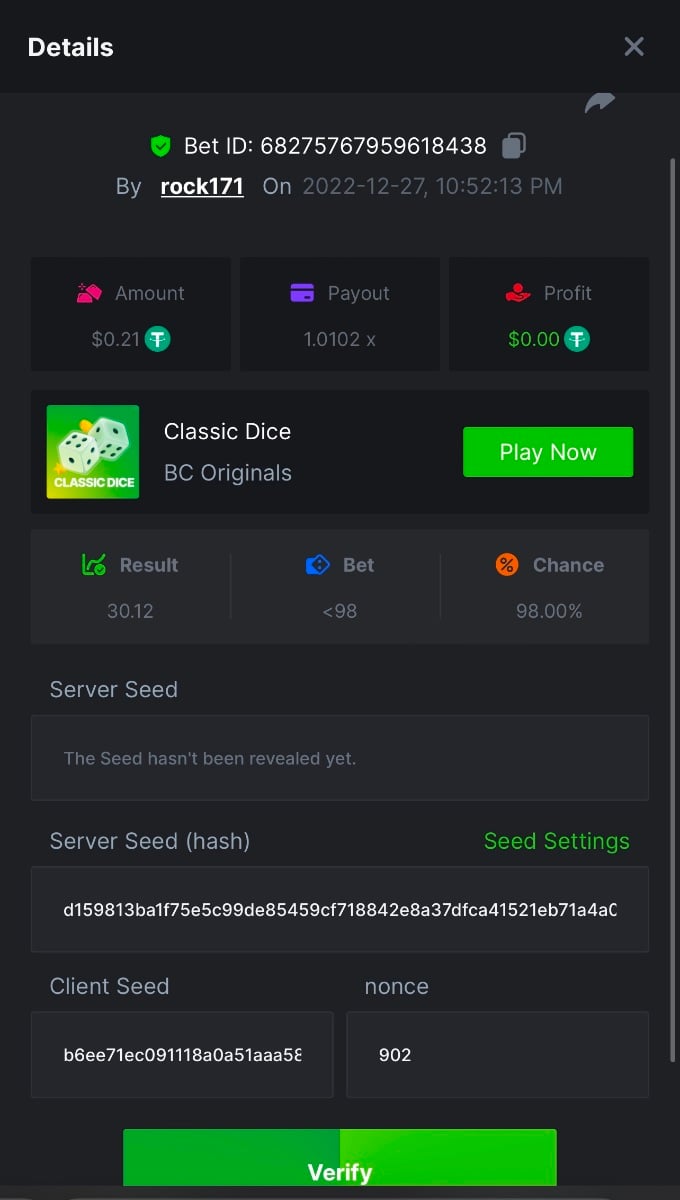Click the Tether coin icon beside Profit
Screen dimensions: 680x1200
click(x=577, y=339)
